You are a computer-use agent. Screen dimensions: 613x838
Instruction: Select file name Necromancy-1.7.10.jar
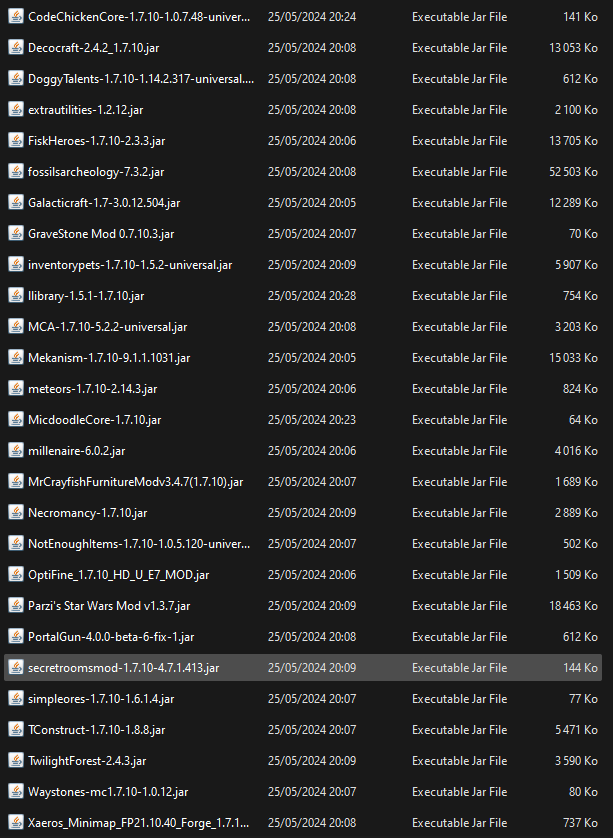tap(88, 513)
